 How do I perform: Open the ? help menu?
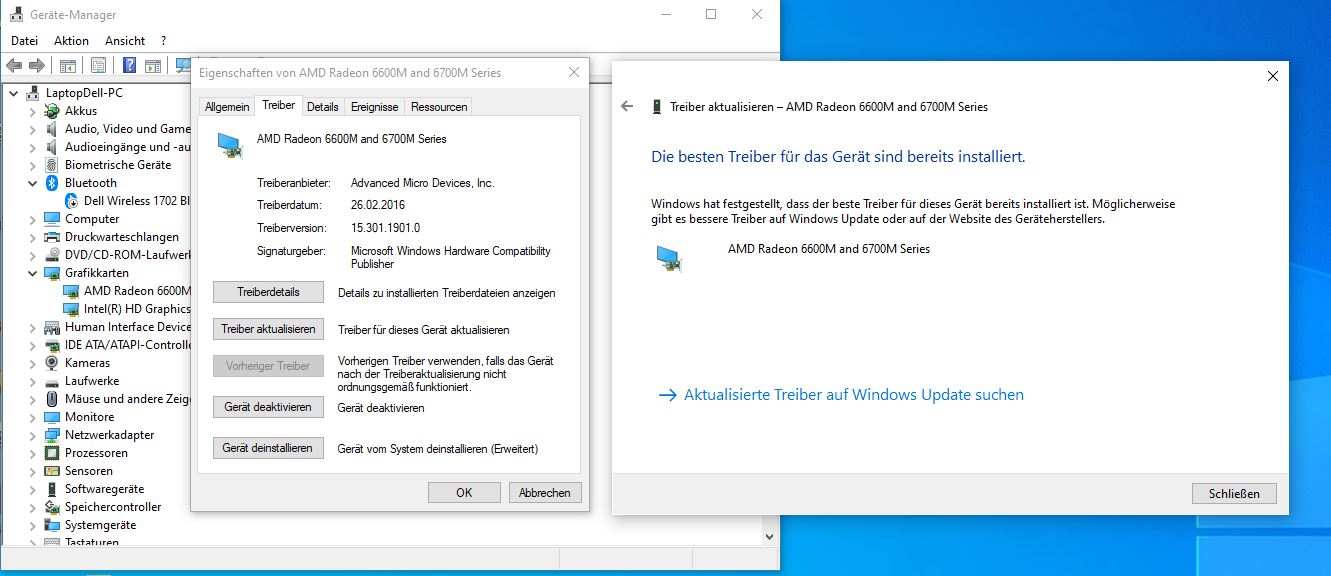(x=163, y=41)
